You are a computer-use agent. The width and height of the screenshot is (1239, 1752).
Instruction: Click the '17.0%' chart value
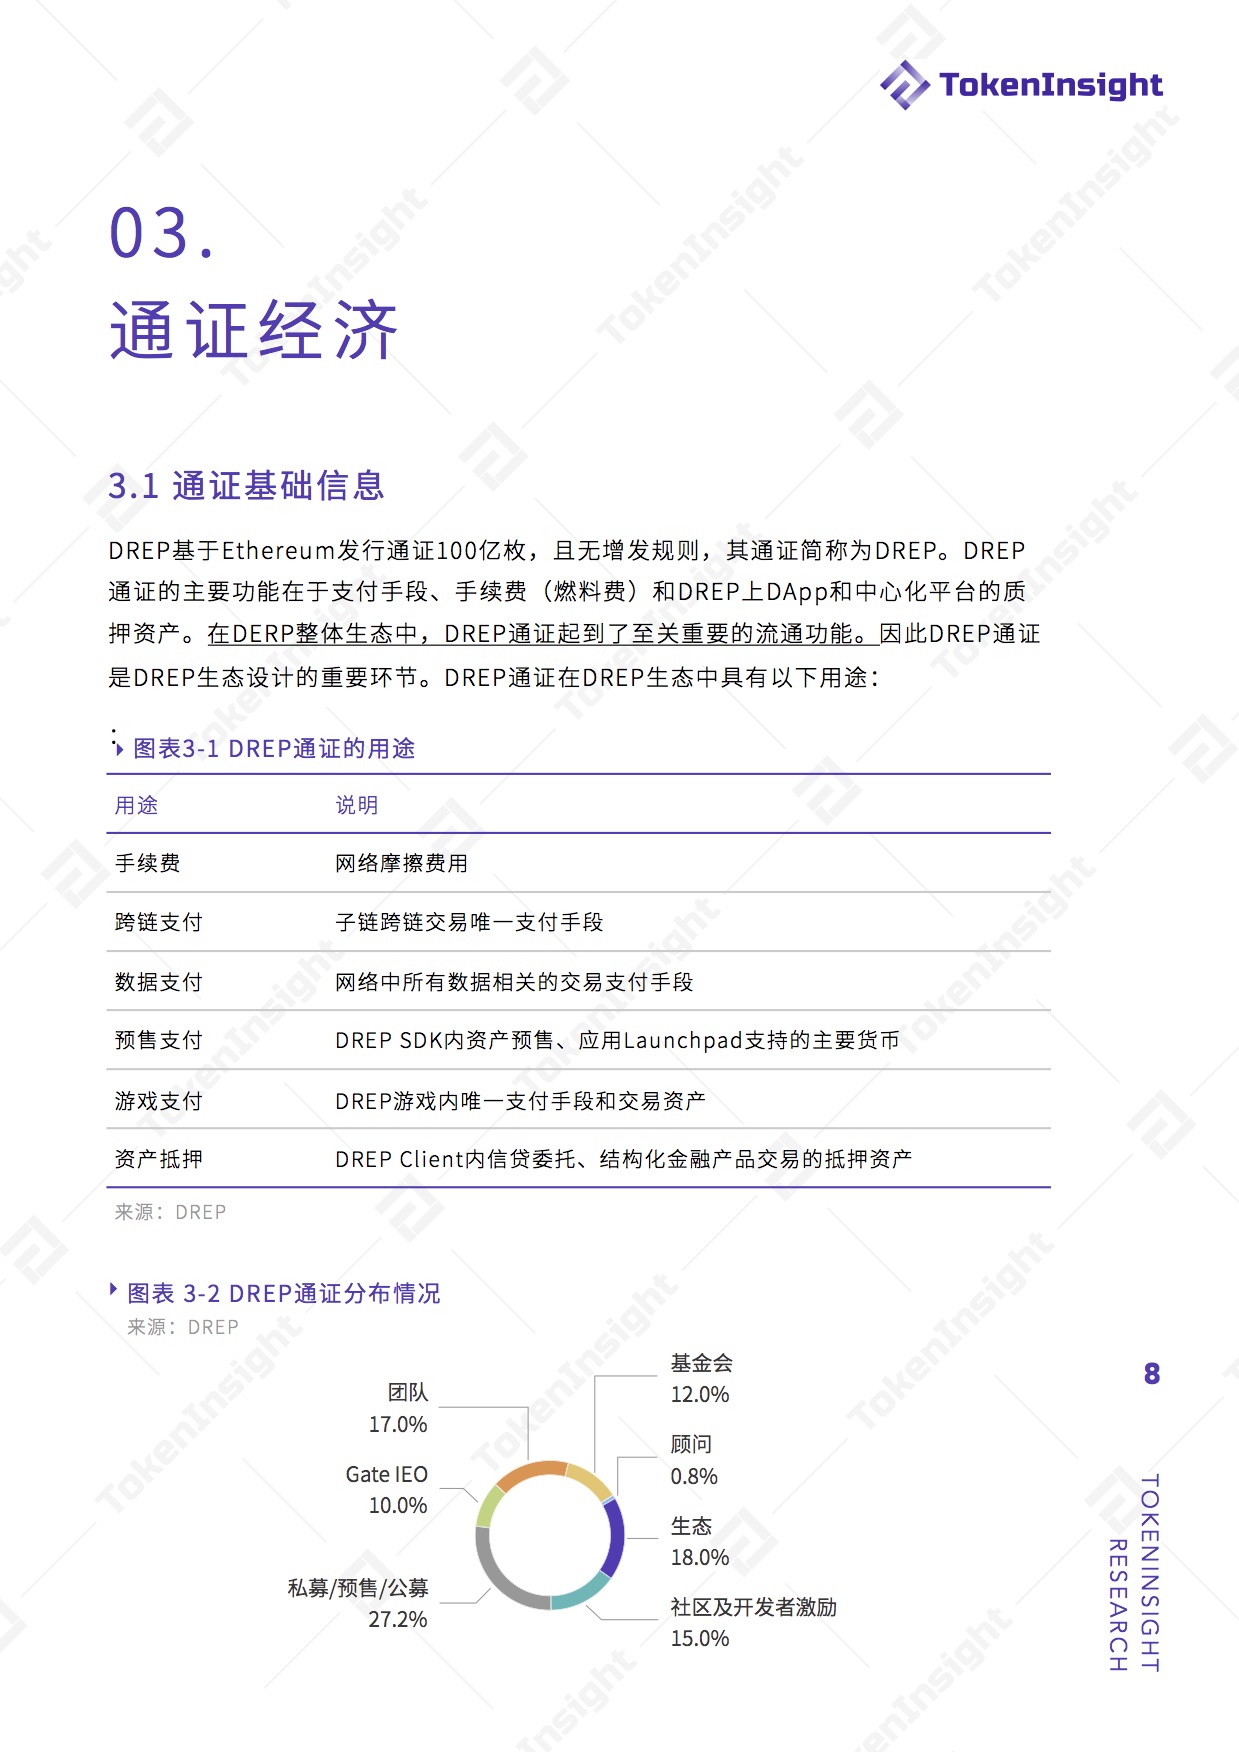coord(398,1424)
